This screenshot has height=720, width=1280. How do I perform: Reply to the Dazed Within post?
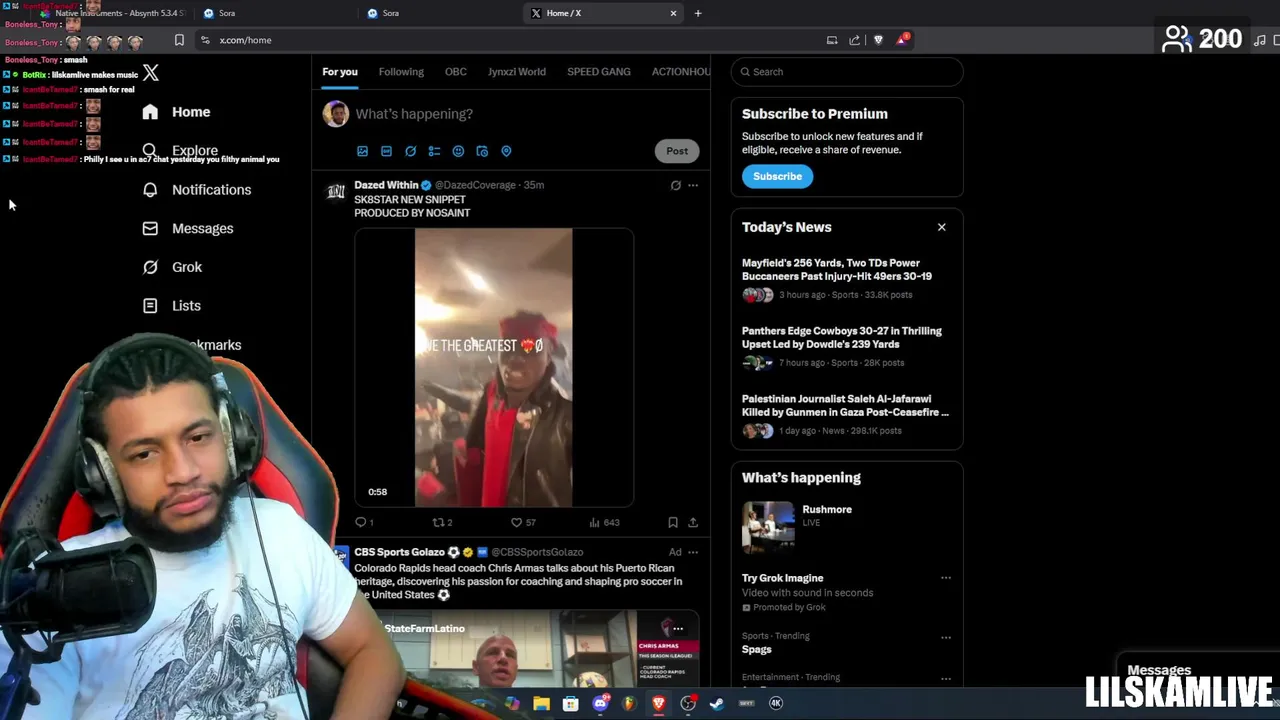pyautogui.click(x=361, y=522)
